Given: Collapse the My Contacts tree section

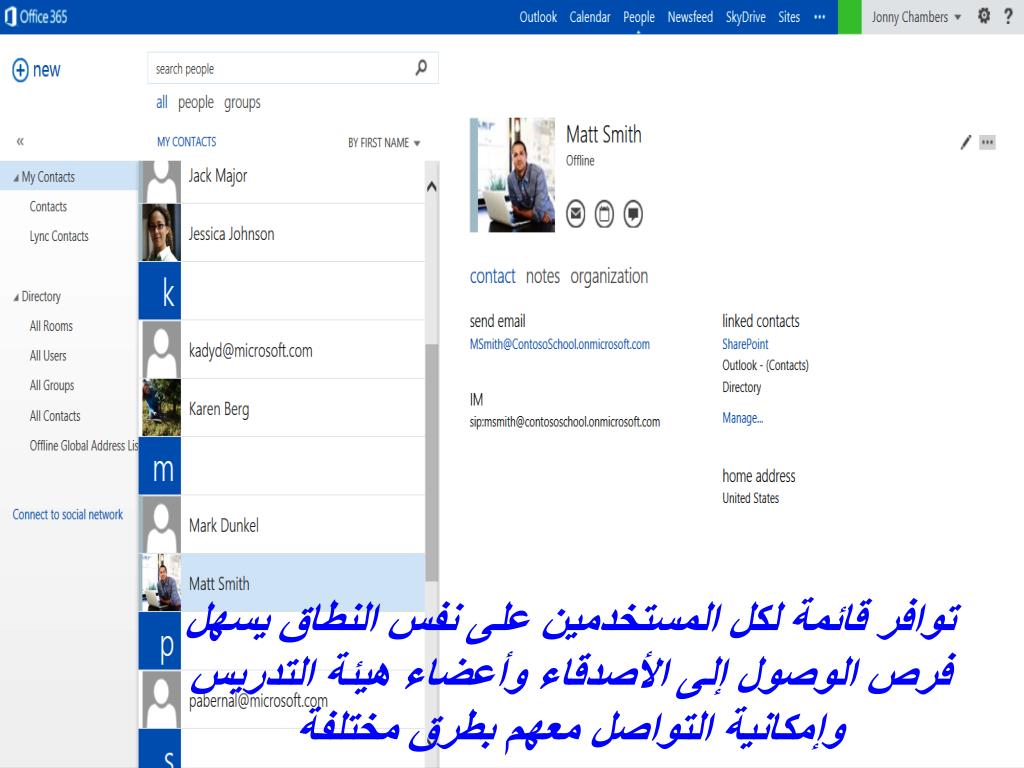Looking at the screenshot, I should pos(16,178).
